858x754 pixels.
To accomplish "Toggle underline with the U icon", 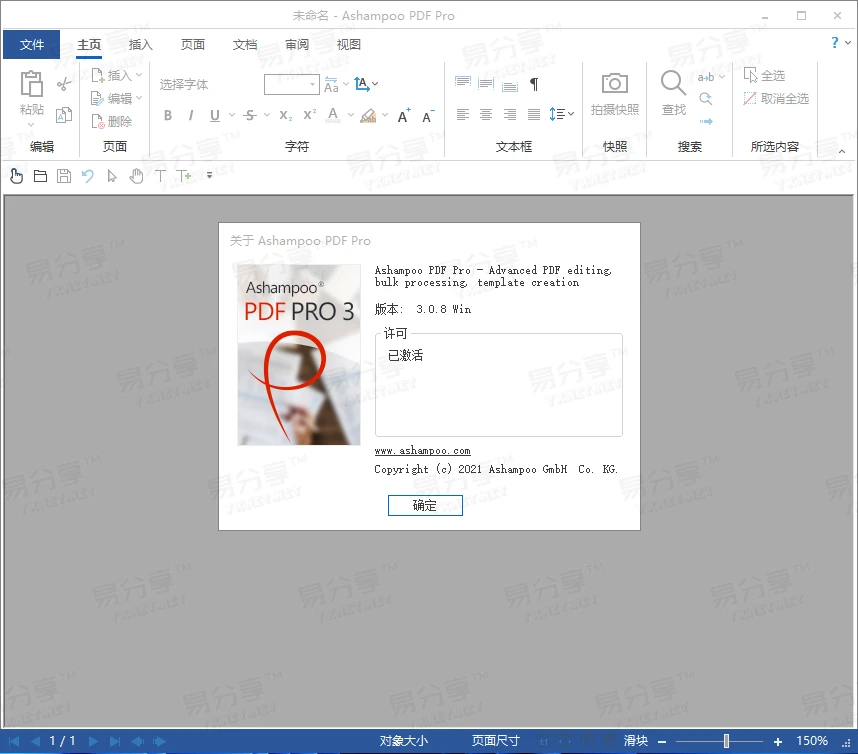I will click(214, 115).
